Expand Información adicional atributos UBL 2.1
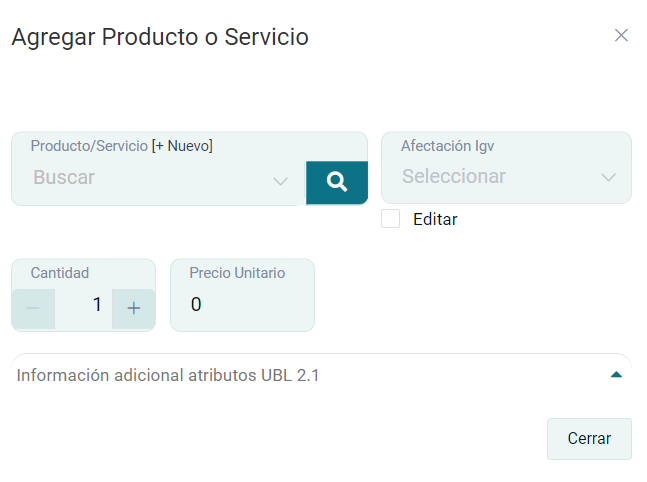Screen dimensions: 647x482 coord(168,376)
